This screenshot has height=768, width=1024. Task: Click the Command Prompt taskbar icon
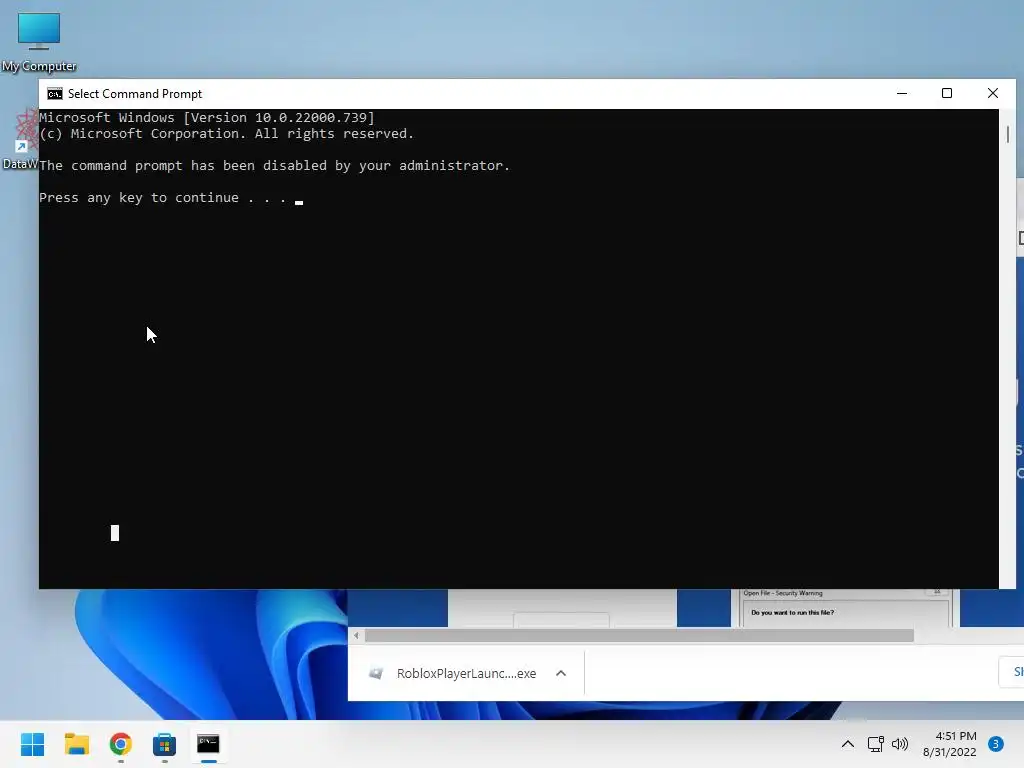pyautogui.click(x=208, y=744)
